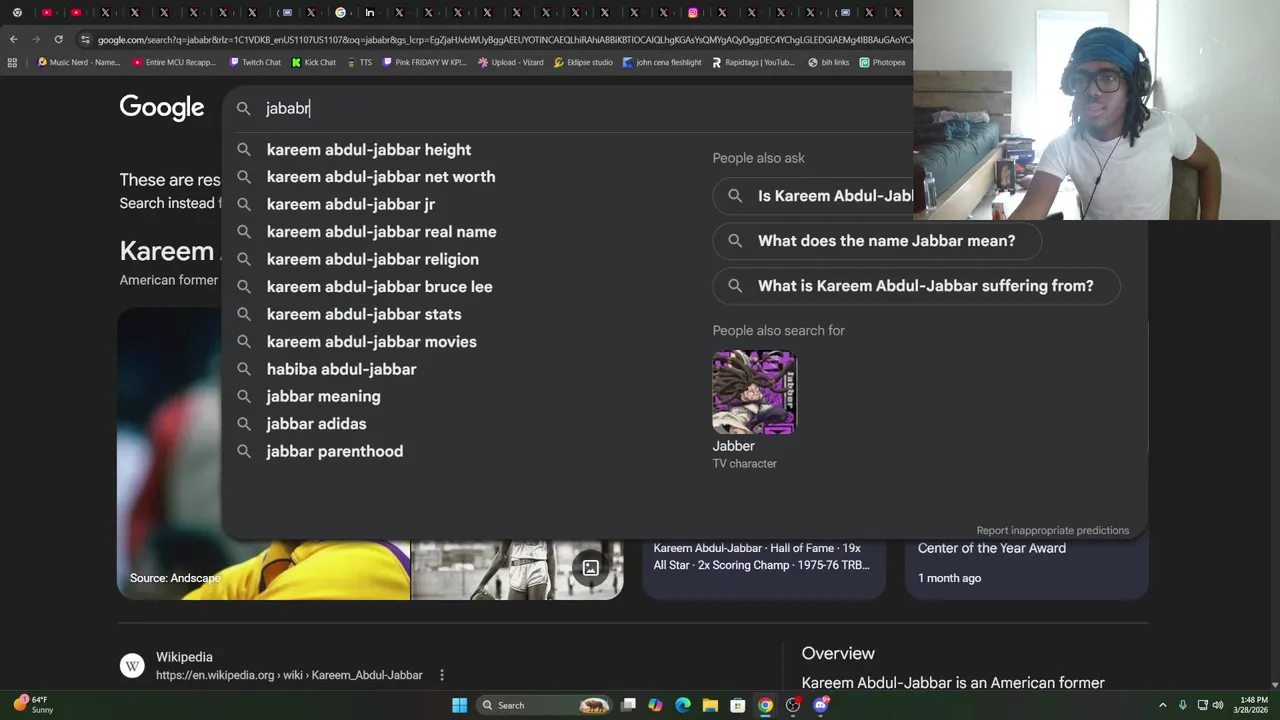Go back using the browser back arrow
This screenshot has width=1280, height=720.
tap(13, 39)
